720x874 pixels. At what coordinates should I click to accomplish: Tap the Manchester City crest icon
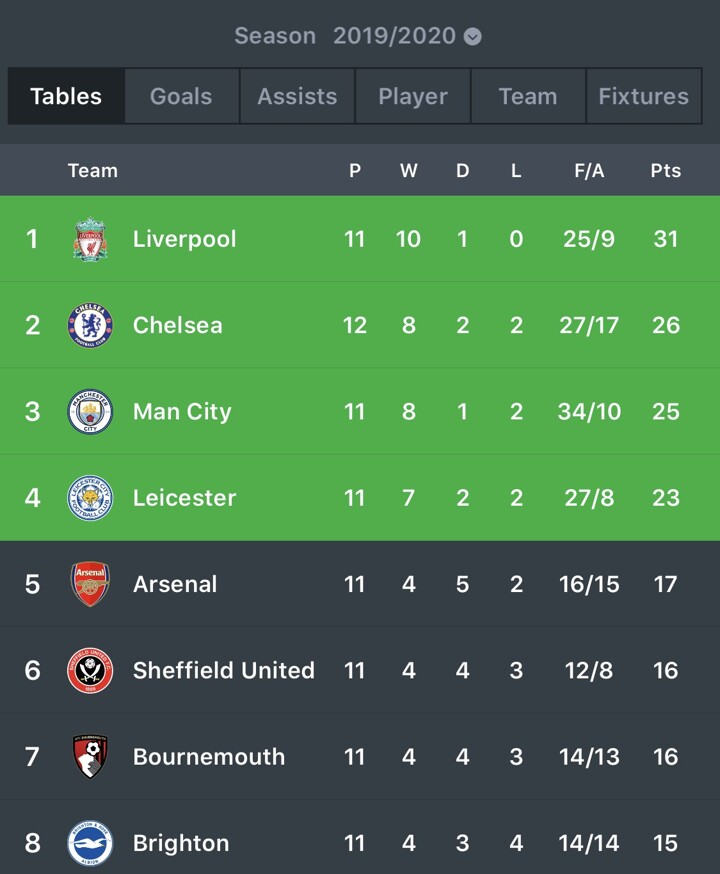[90, 412]
